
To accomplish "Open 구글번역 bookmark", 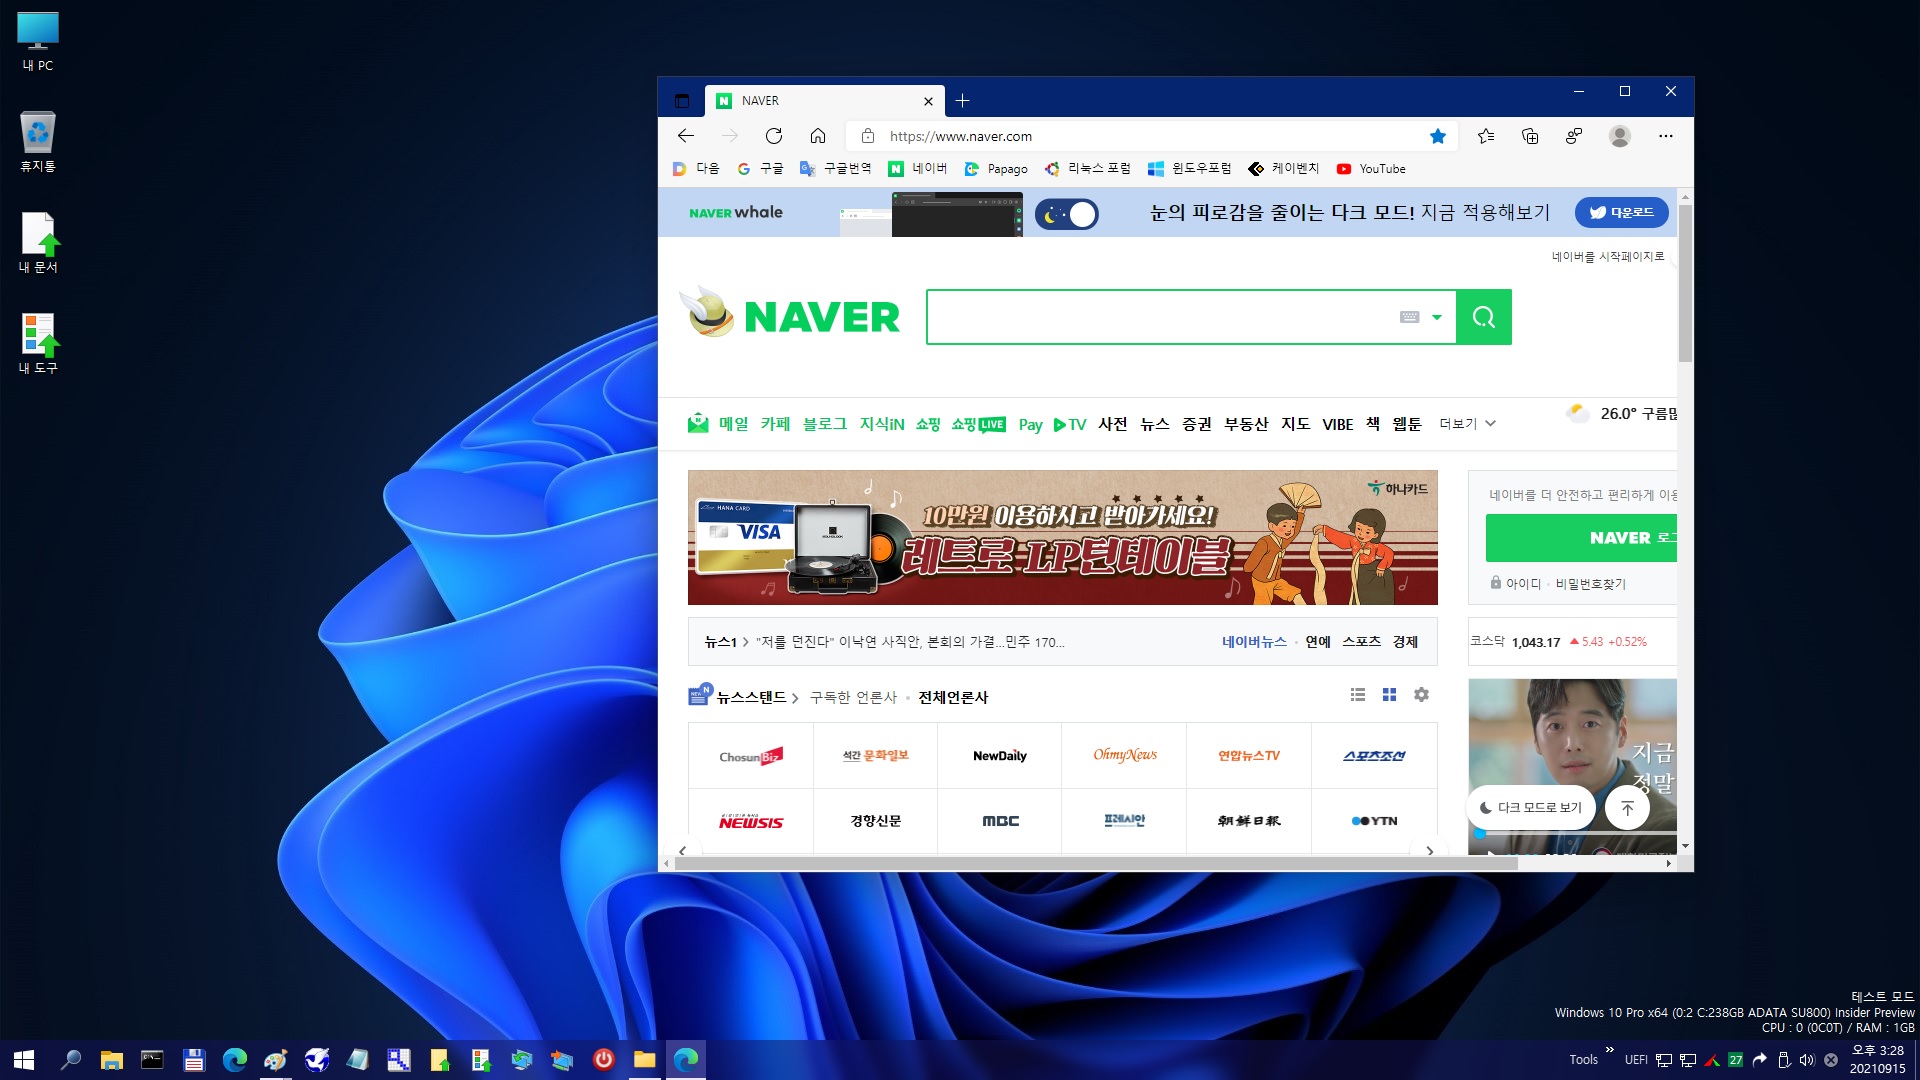I will point(835,169).
